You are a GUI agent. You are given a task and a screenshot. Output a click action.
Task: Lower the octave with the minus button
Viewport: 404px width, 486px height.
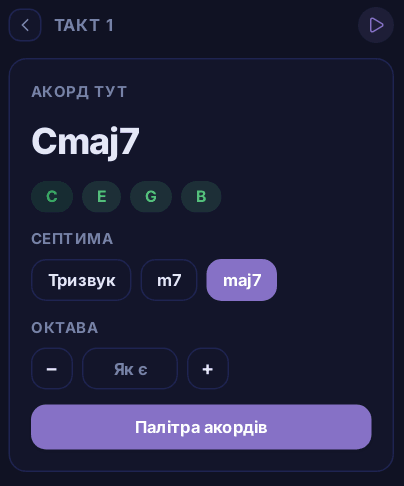pyautogui.click(x=52, y=369)
